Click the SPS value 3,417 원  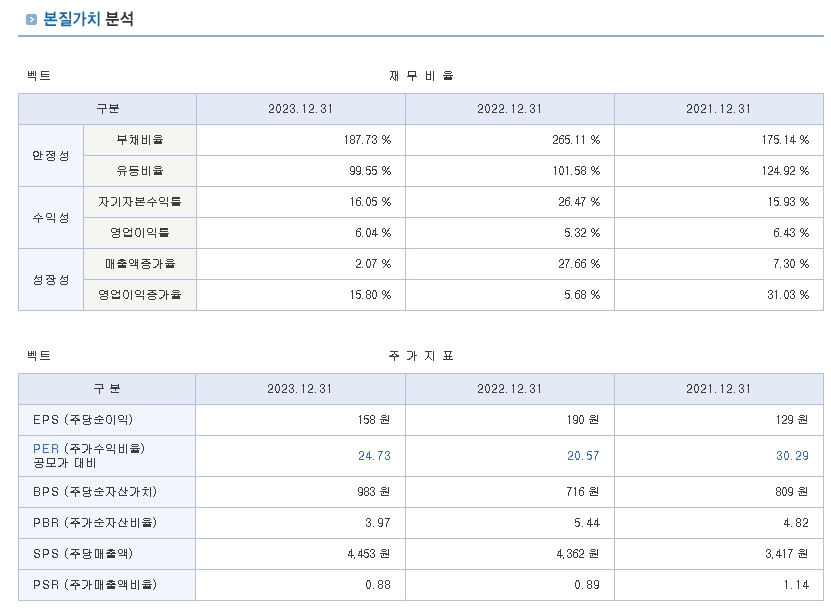787,554
